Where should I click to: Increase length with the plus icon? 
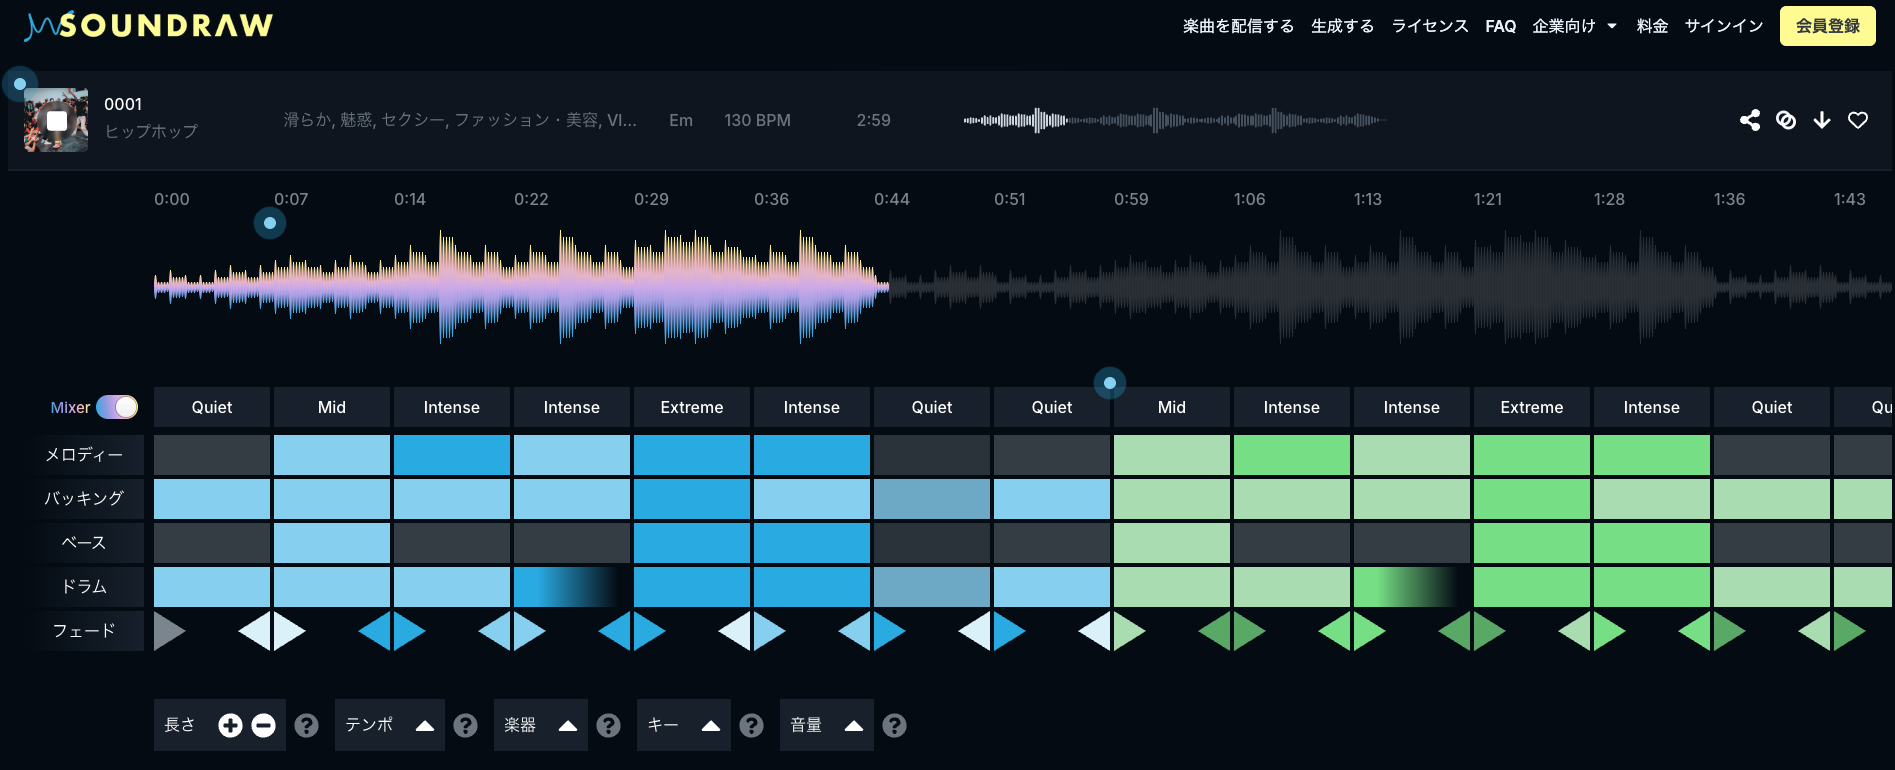pyautogui.click(x=230, y=726)
